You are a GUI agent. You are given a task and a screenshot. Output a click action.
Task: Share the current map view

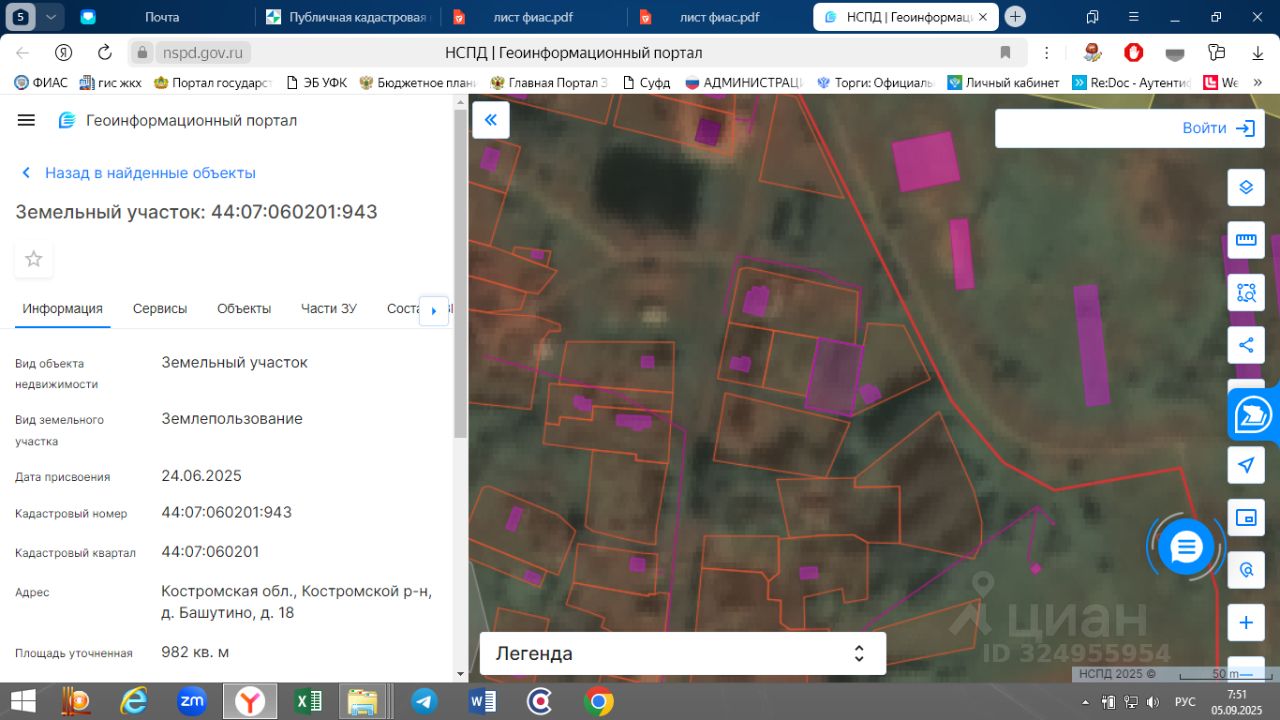click(1246, 345)
